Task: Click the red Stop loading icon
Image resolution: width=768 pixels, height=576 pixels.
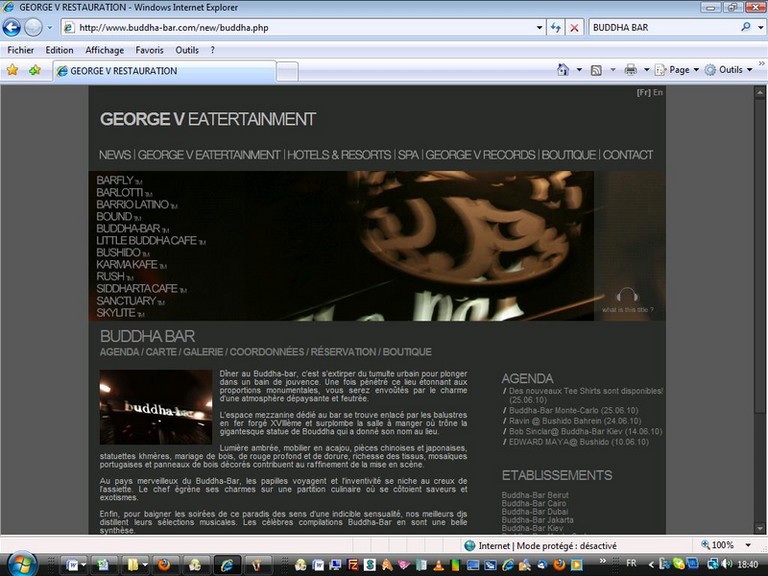Action: (575, 28)
